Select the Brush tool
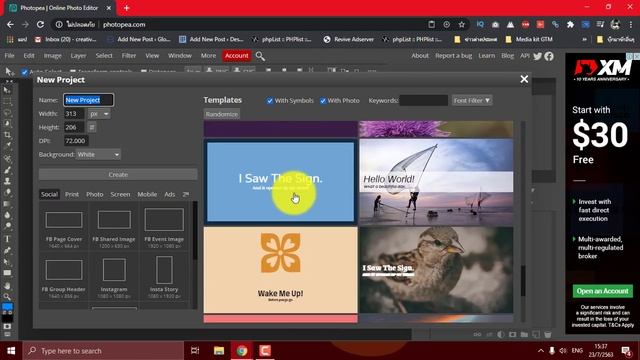This screenshot has width=640, height=360. click(x=7, y=170)
